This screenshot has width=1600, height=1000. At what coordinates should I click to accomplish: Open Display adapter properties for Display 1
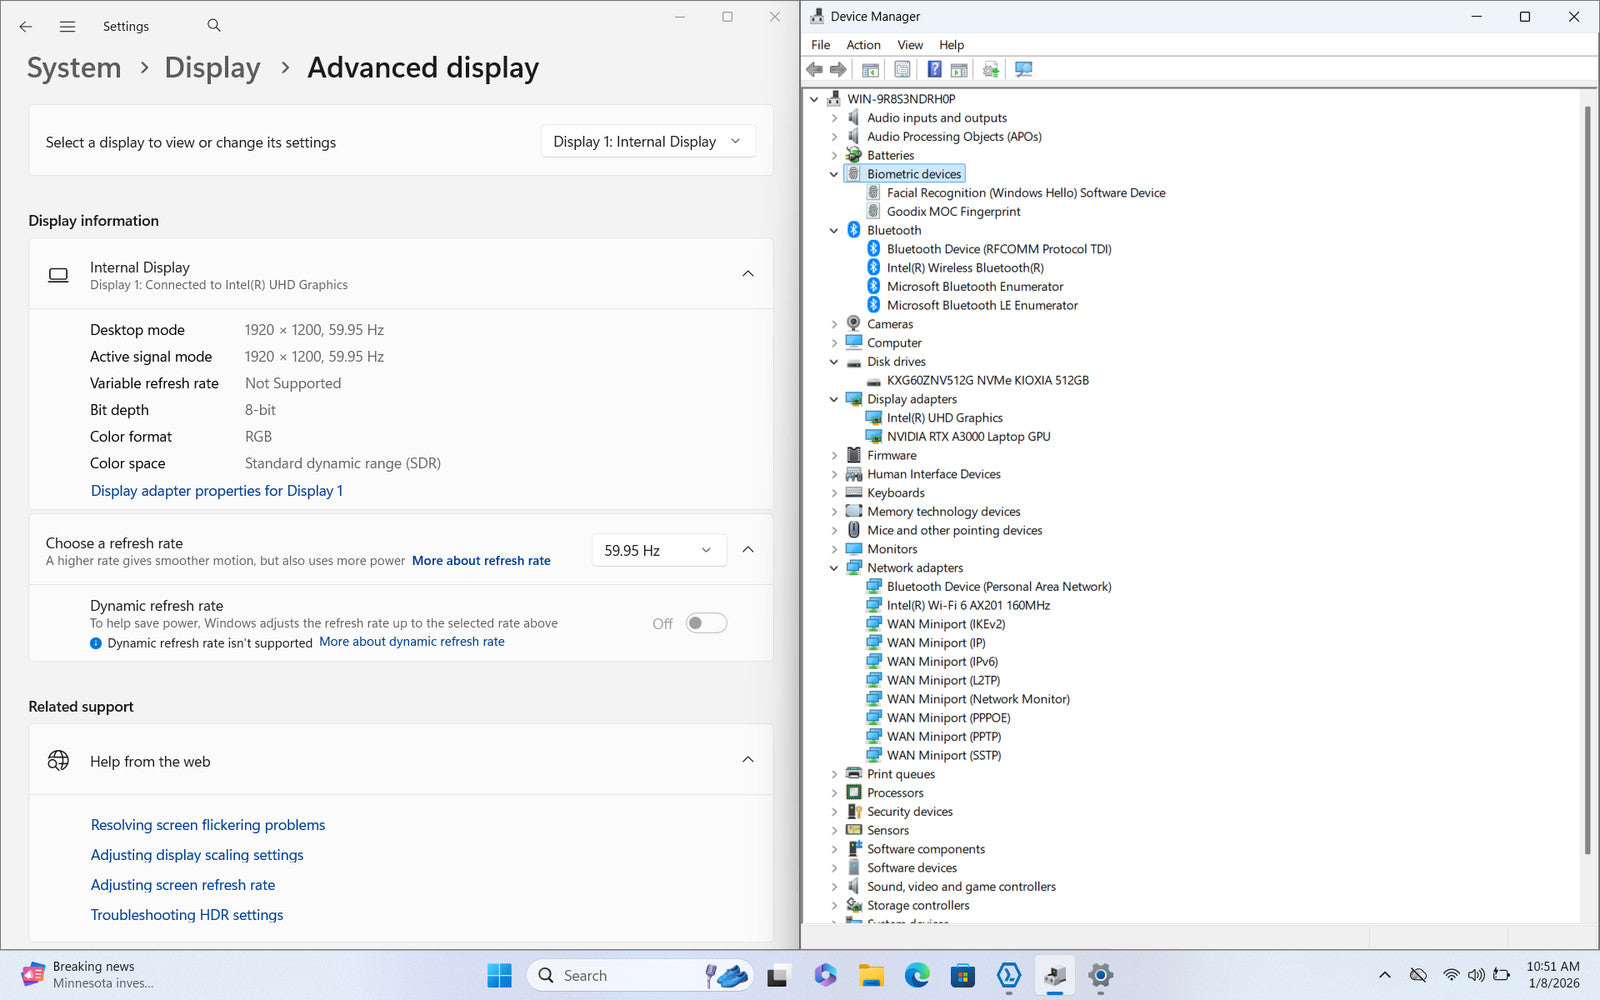[216, 491]
